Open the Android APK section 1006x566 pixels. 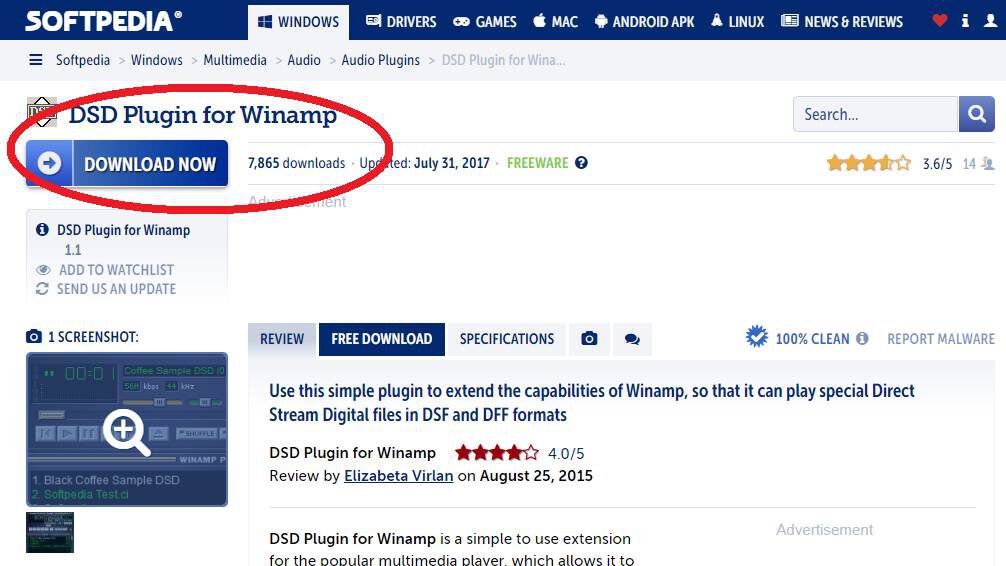coord(644,22)
